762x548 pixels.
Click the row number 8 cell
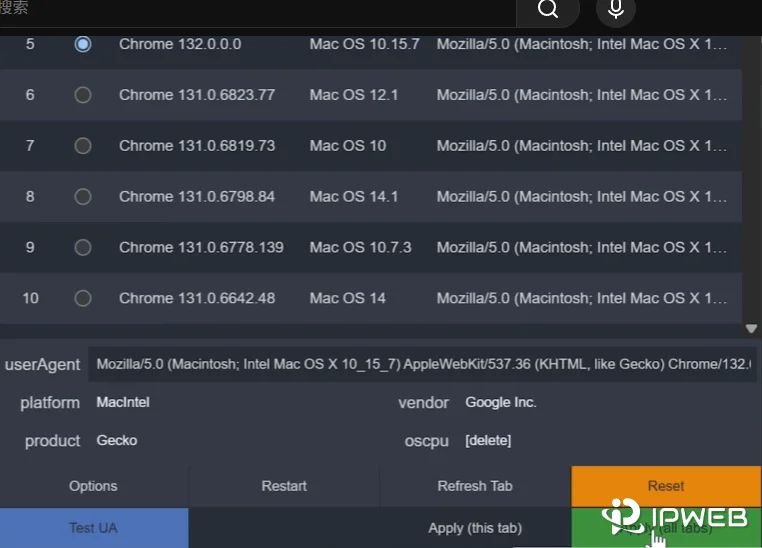30,197
